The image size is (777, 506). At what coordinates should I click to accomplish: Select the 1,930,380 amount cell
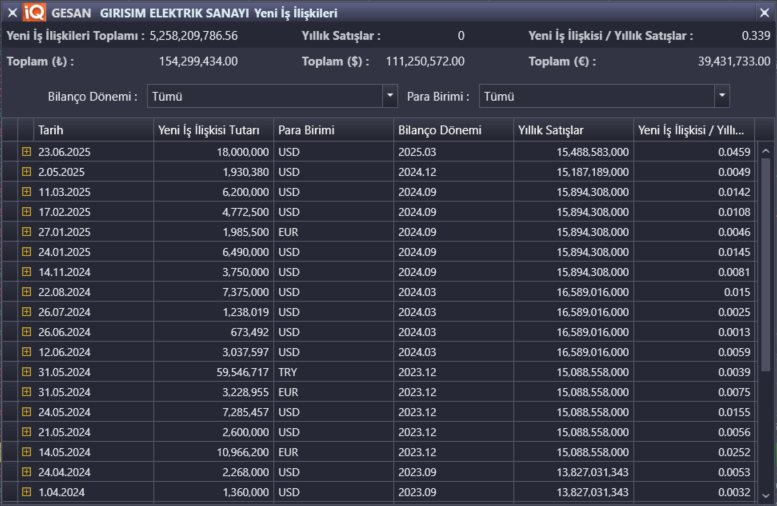(213, 172)
